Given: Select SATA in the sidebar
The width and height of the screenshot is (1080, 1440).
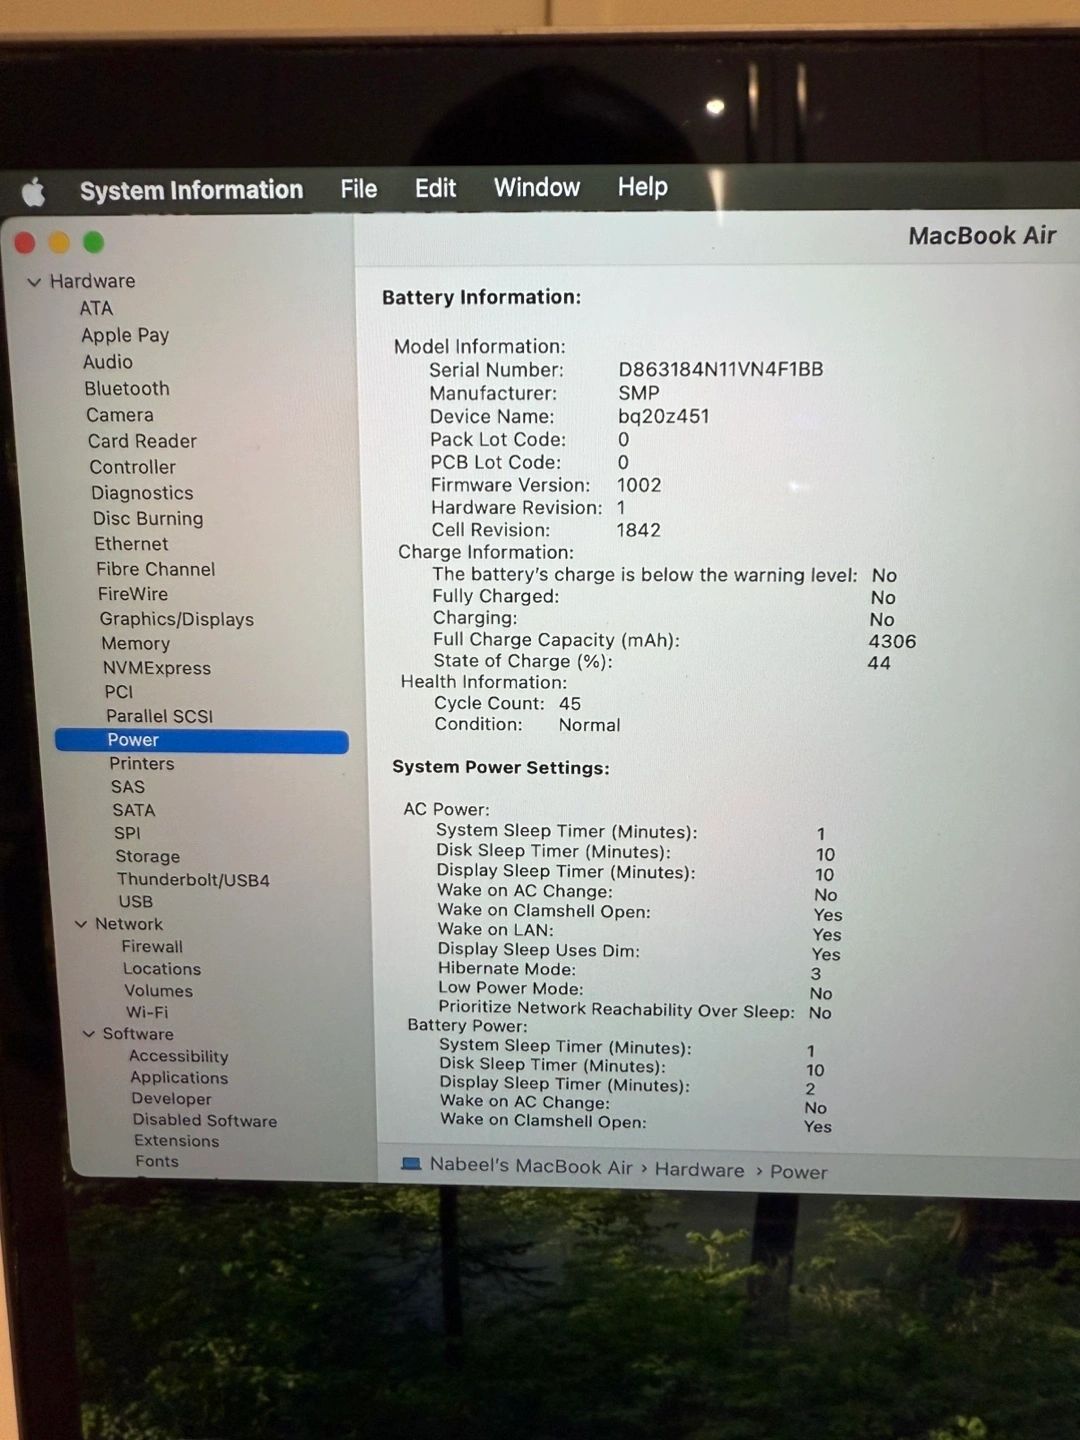Looking at the screenshot, I should [x=133, y=810].
